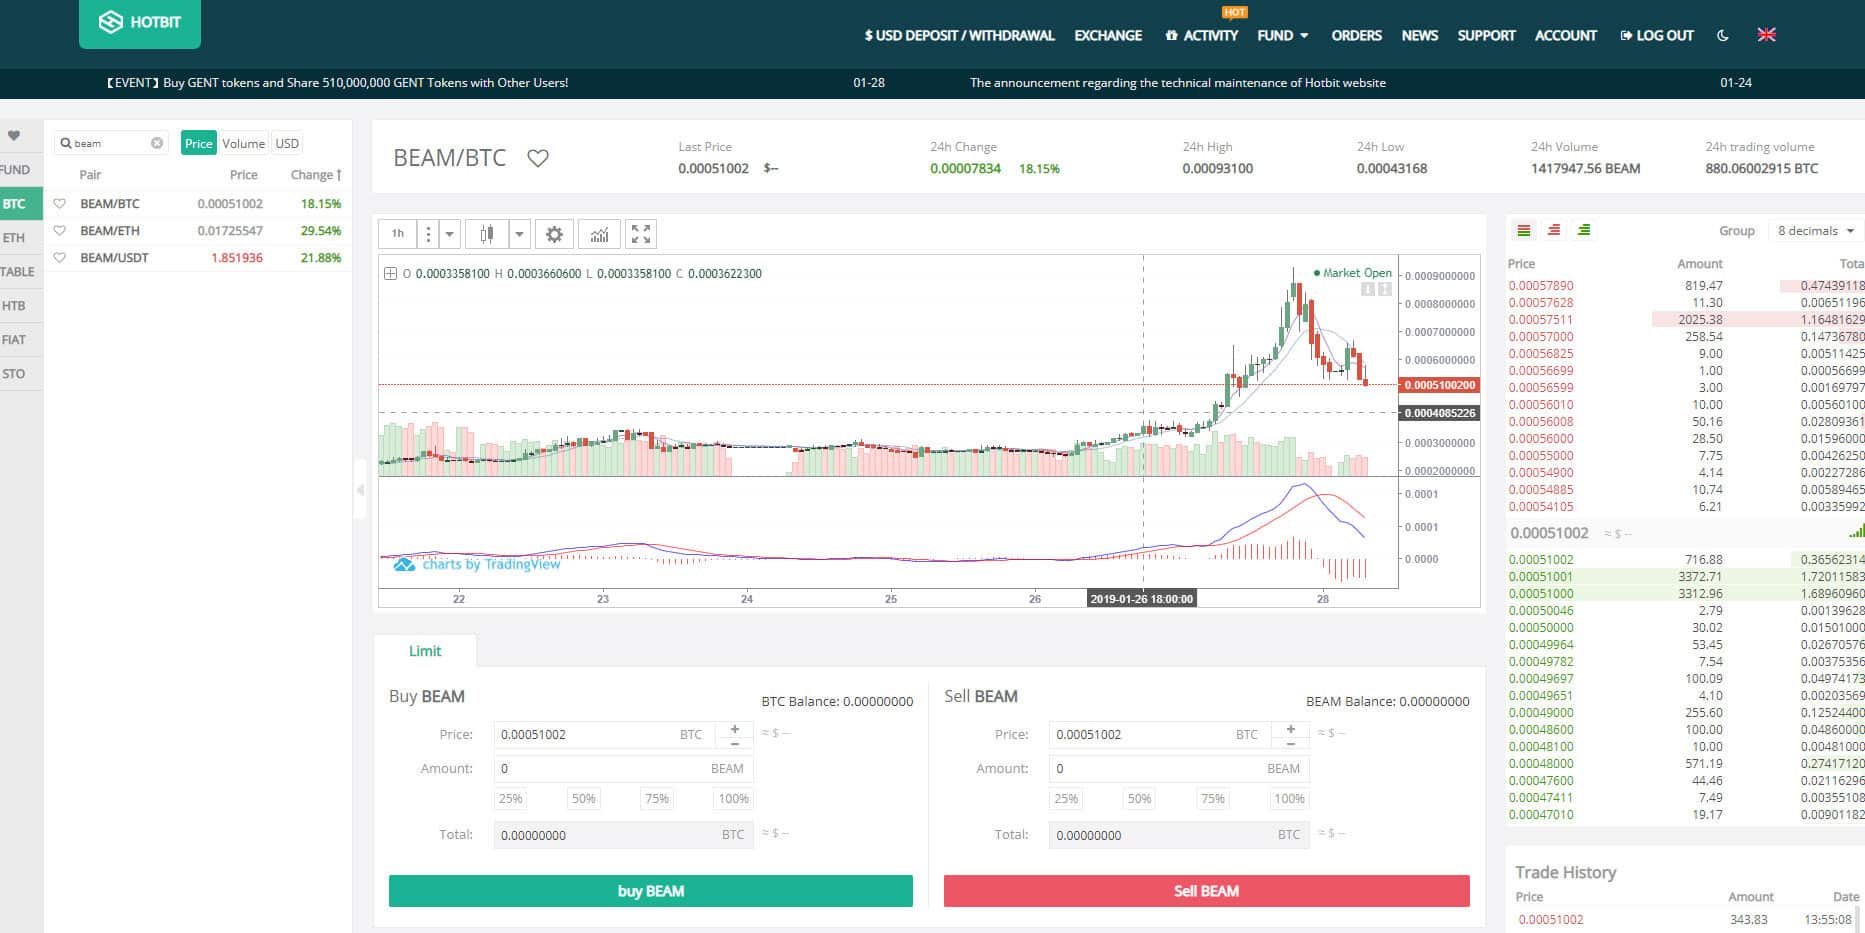The width and height of the screenshot is (1865, 933).
Task: Show both buy and sell orders view
Action: click(1524, 231)
